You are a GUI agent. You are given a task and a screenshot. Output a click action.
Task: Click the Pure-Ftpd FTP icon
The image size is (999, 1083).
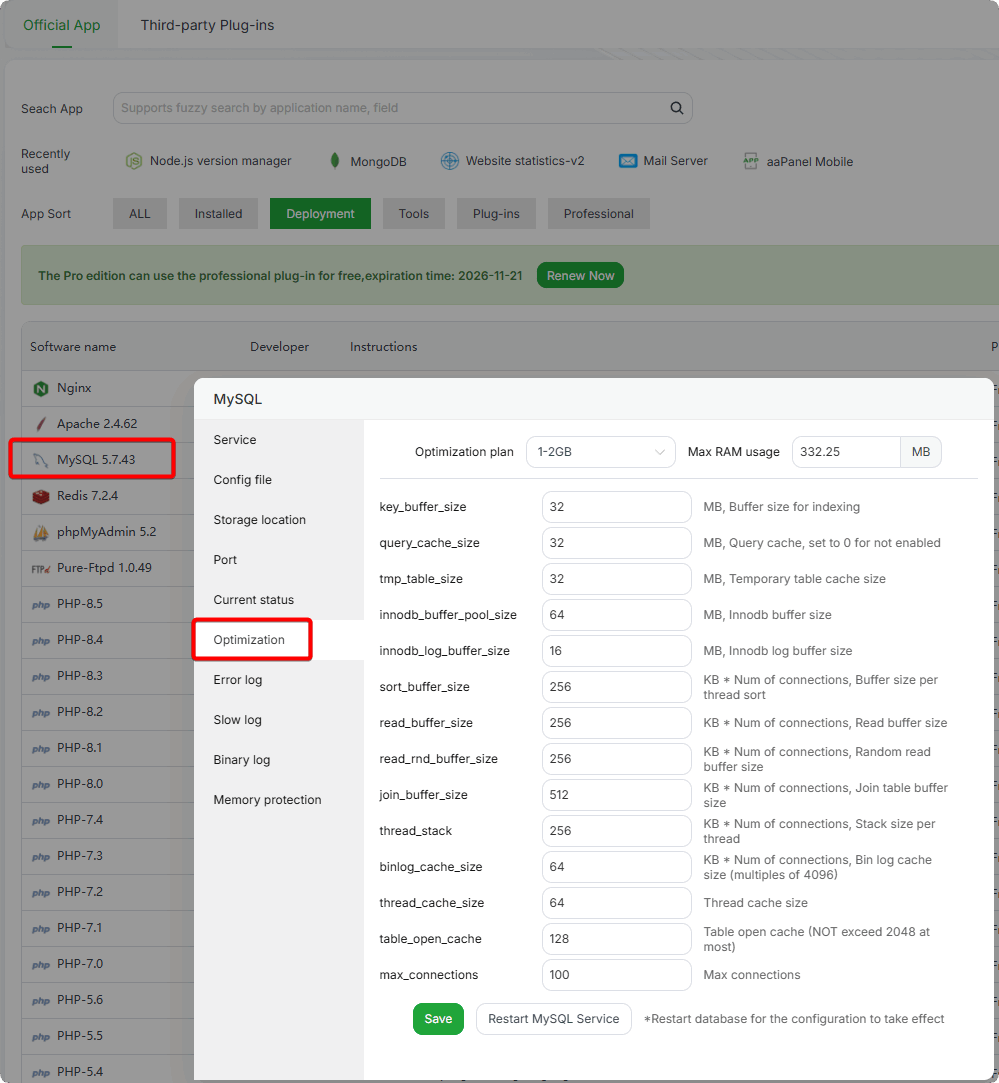pos(41,568)
